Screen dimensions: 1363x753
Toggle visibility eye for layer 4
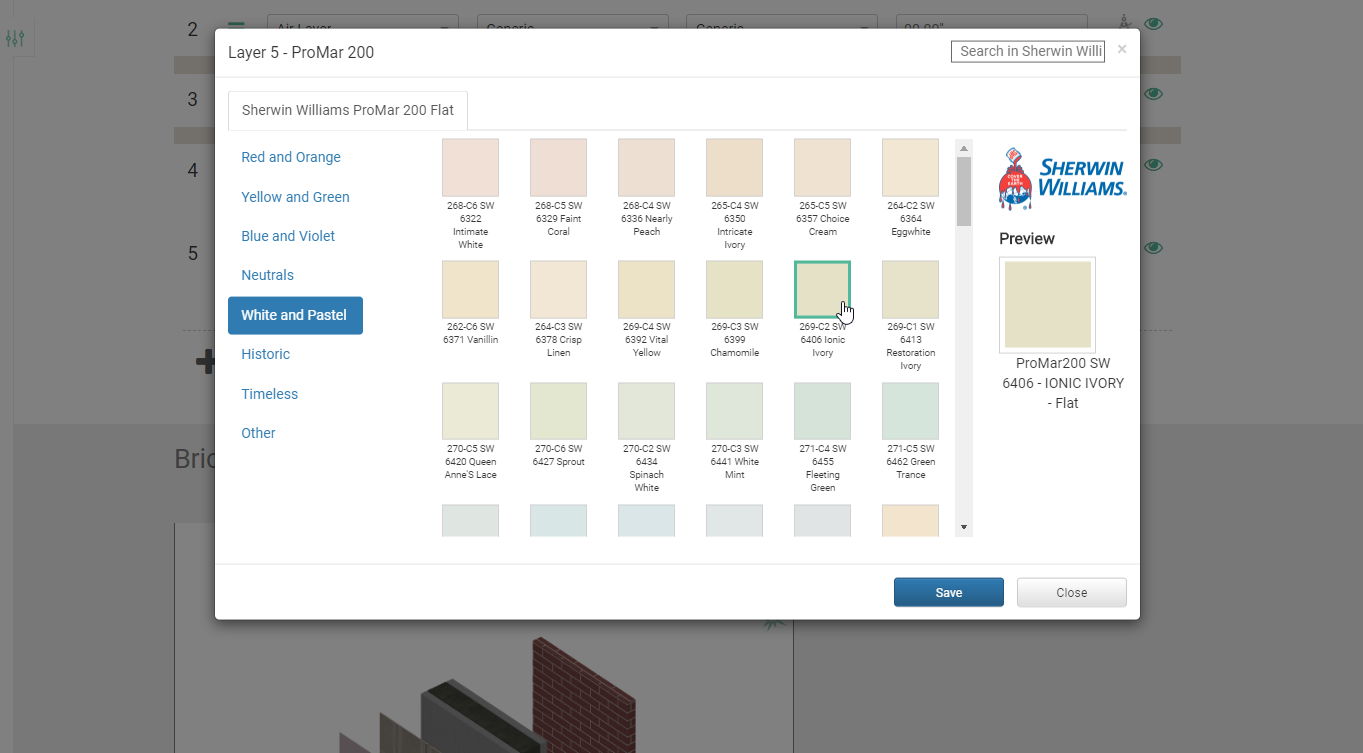click(x=1153, y=165)
